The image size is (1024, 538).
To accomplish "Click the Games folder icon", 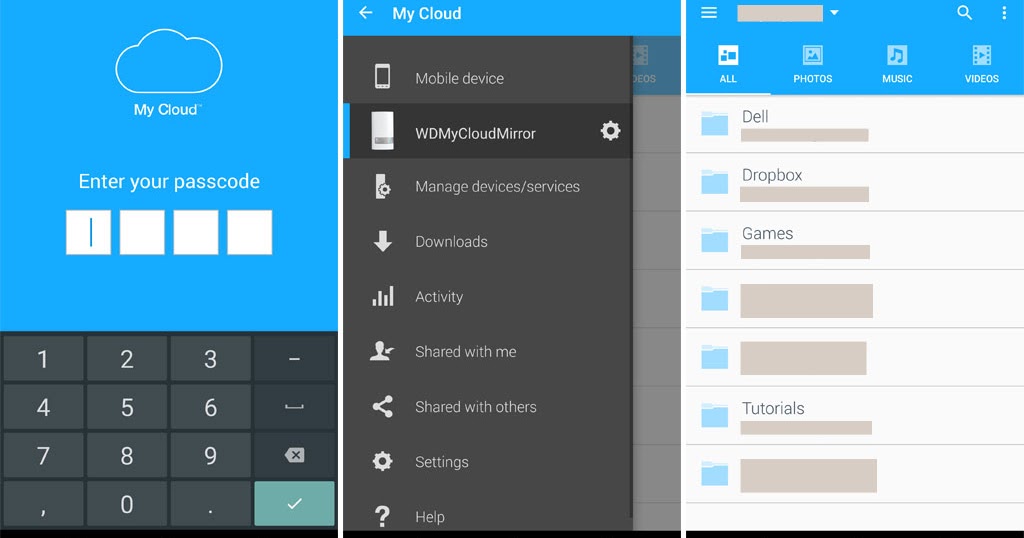I will point(714,240).
